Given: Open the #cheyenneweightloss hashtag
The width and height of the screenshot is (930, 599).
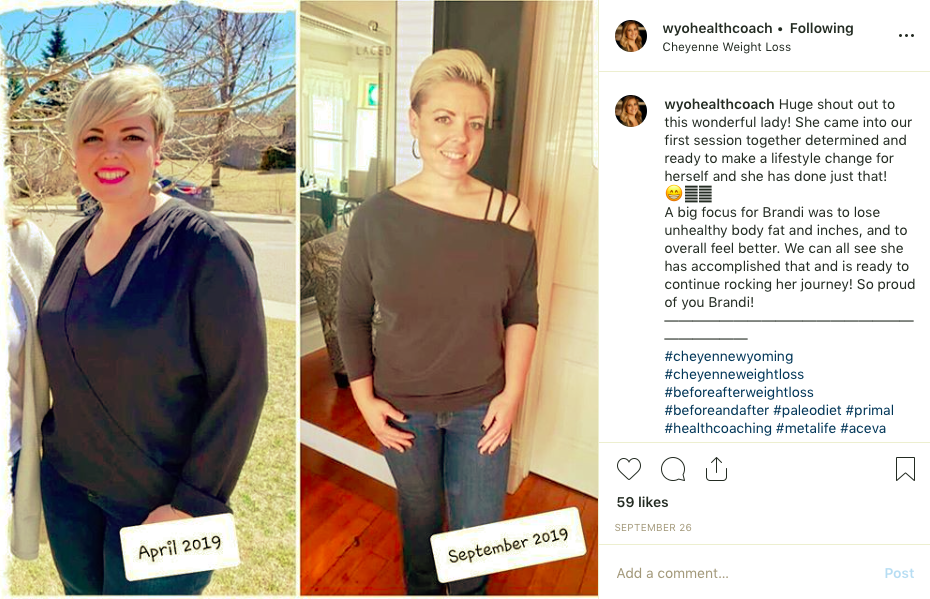Looking at the screenshot, I should click(734, 374).
